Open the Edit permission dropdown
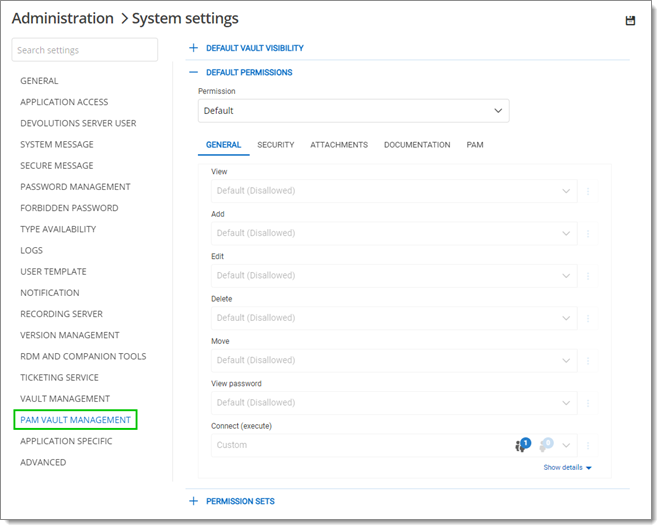This screenshot has width=662, height=530. coord(394,275)
